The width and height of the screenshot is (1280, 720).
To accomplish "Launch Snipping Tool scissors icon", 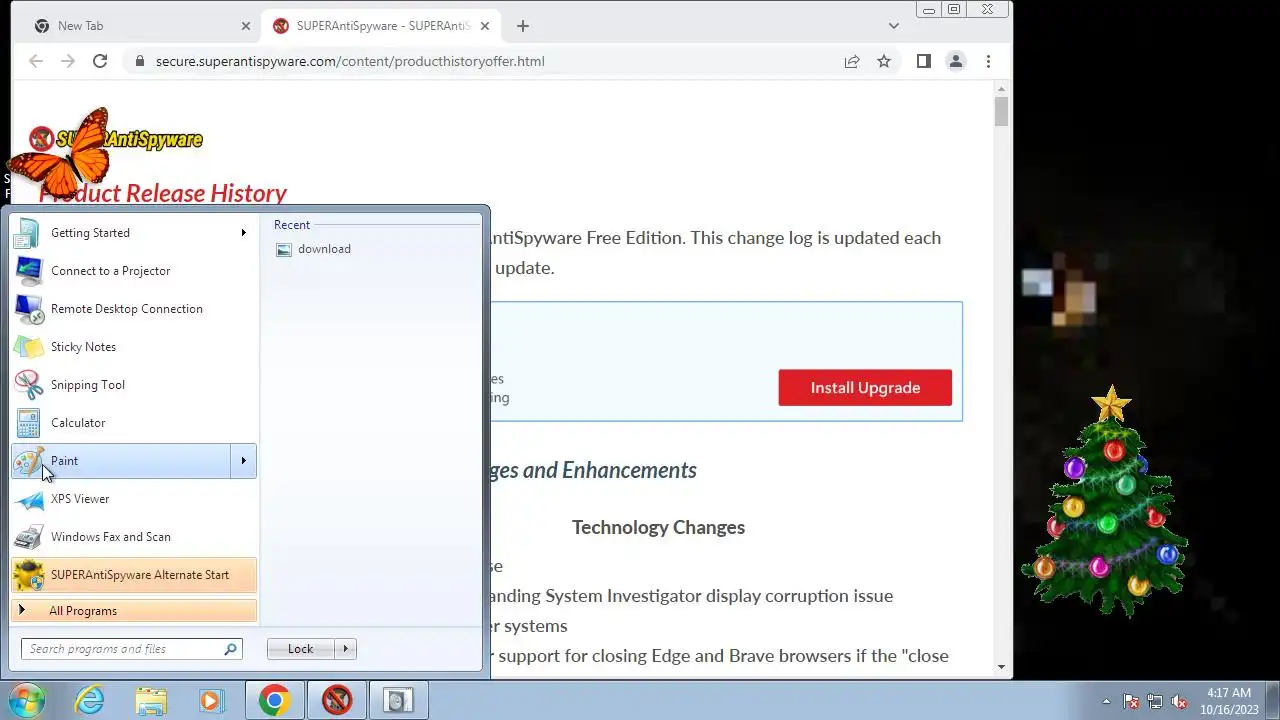I will (x=28, y=385).
